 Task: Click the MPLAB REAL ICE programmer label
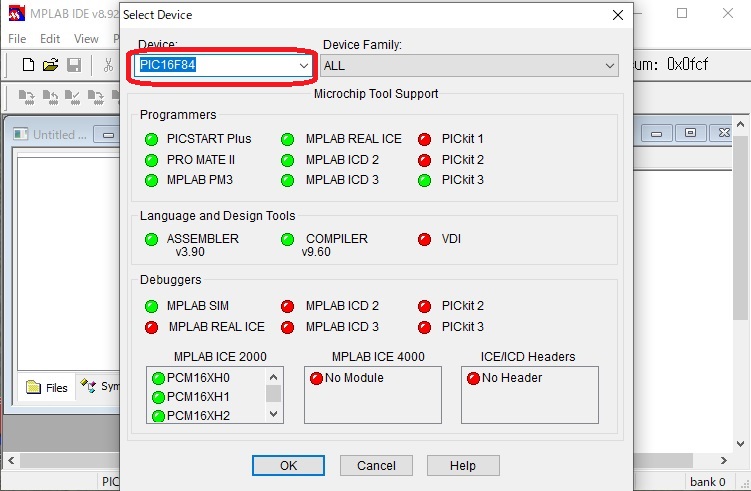[353, 139]
